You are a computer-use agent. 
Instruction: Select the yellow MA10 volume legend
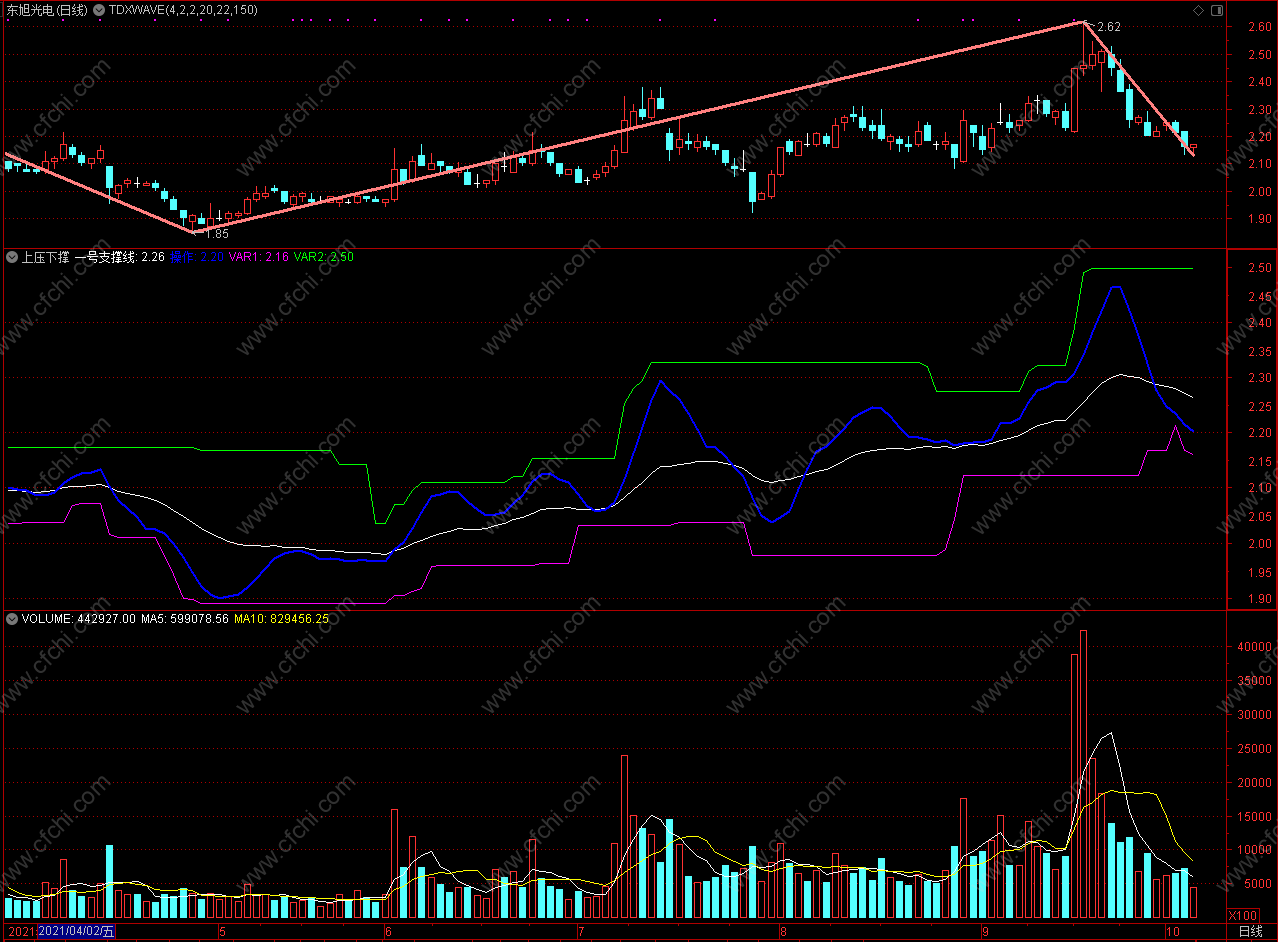pos(281,619)
